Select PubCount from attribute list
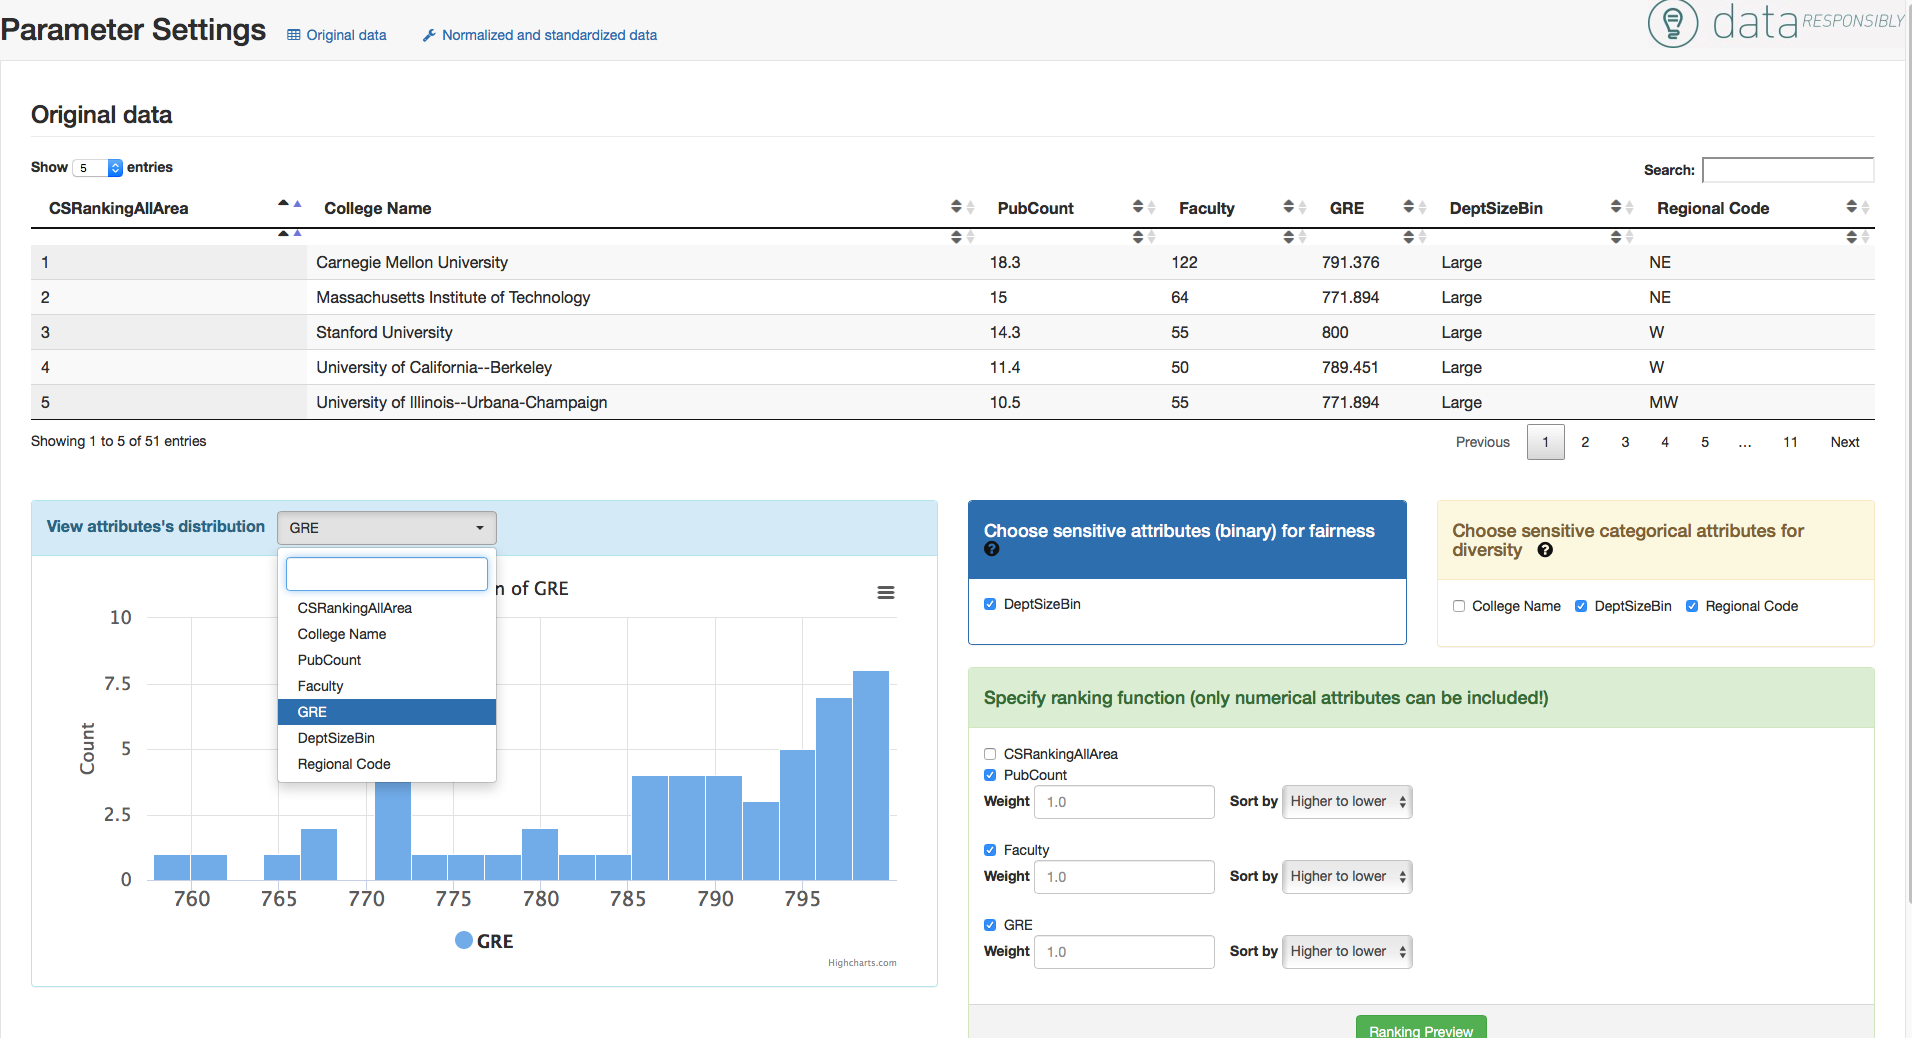Screen dimensions: 1912x1038 tap(387, 660)
